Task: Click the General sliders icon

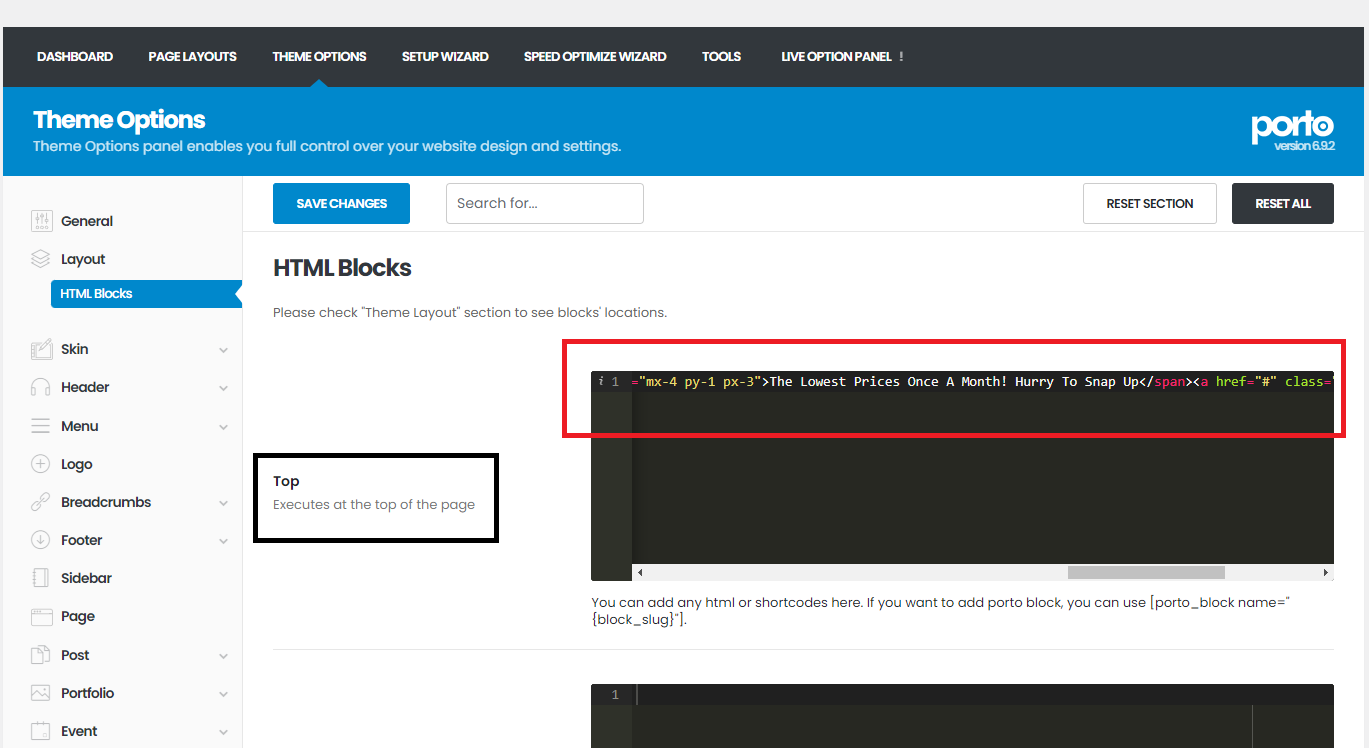Action: (x=41, y=220)
